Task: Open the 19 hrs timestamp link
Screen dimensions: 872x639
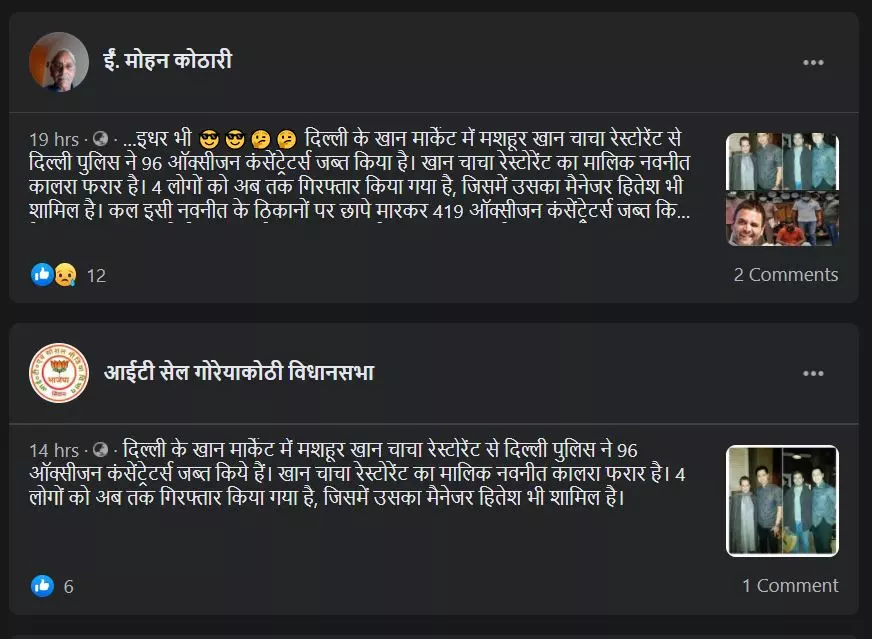Action: [x=54, y=139]
